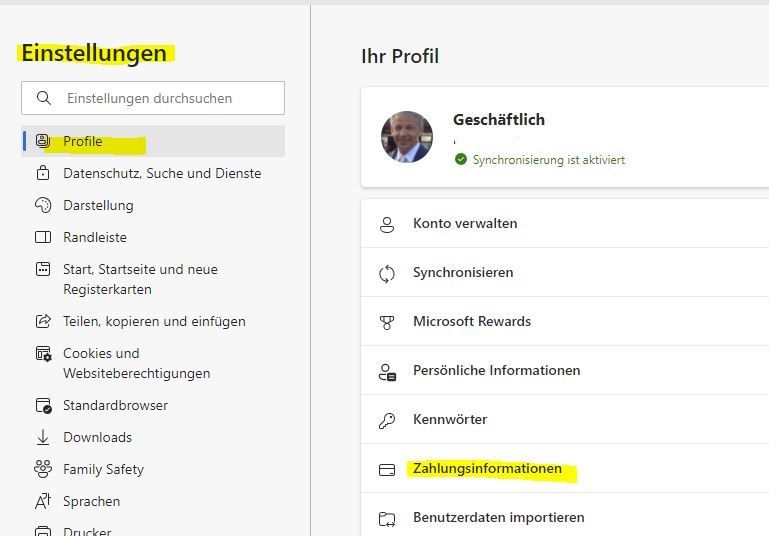Click the profile picture thumbnail
The width and height of the screenshot is (769, 536).
point(407,137)
